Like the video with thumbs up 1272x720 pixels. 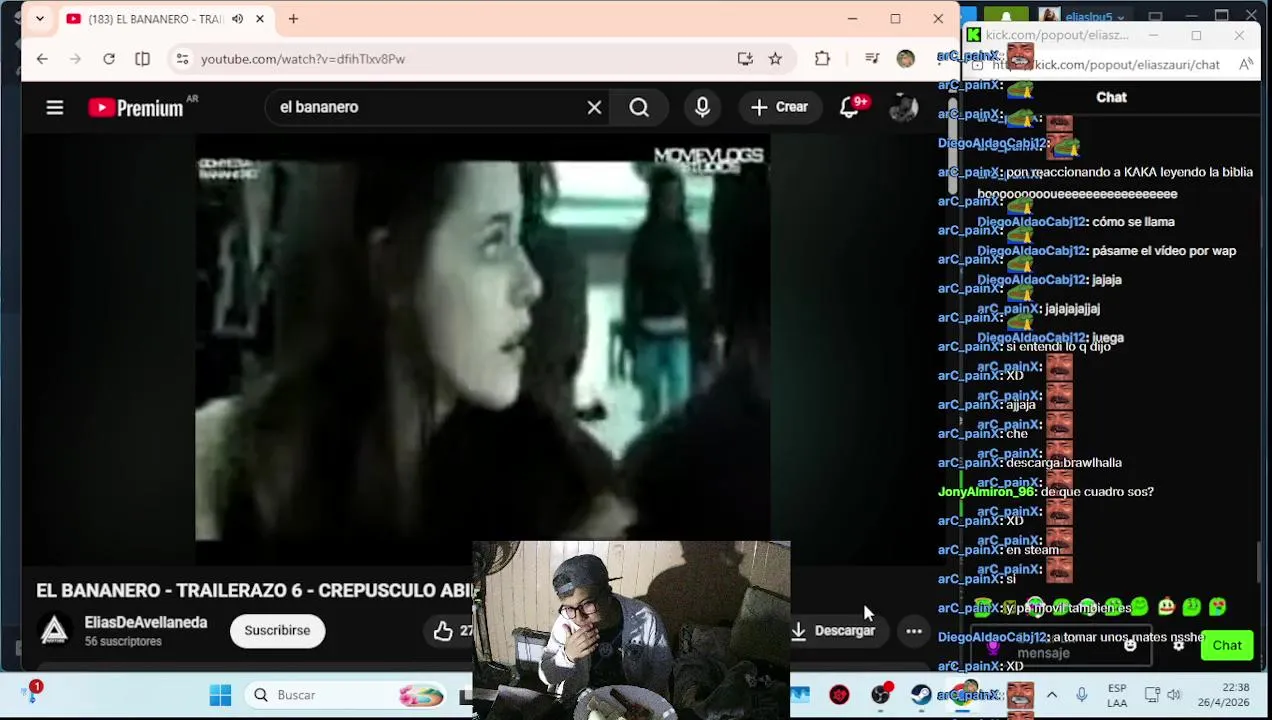(x=443, y=631)
